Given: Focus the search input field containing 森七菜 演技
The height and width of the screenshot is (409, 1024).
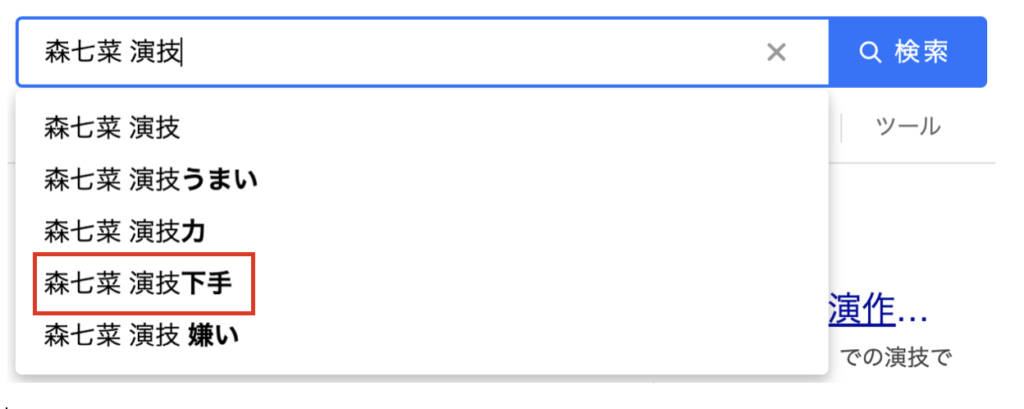Looking at the screenshot, I should click(423, 52).
